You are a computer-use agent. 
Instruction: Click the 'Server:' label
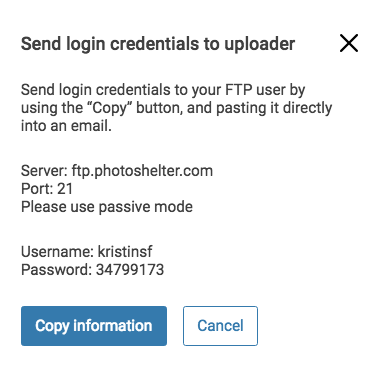point(45,171)
